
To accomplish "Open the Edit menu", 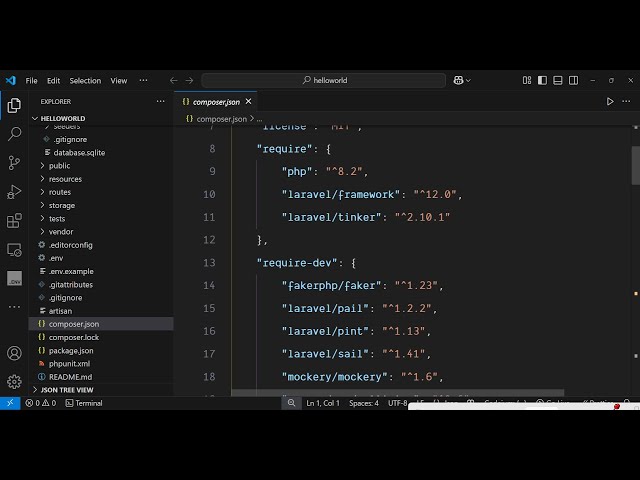I will click(53, 80).
